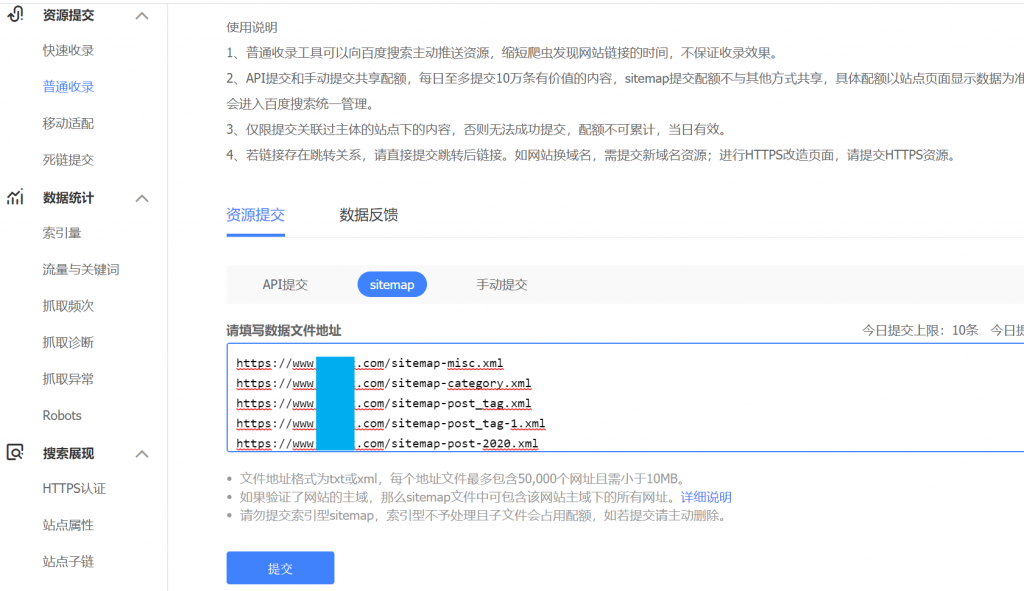Screen dimensions: 1024x591
Task: Open the 索引量 statistics page
Action: click(x=62, y=233)
